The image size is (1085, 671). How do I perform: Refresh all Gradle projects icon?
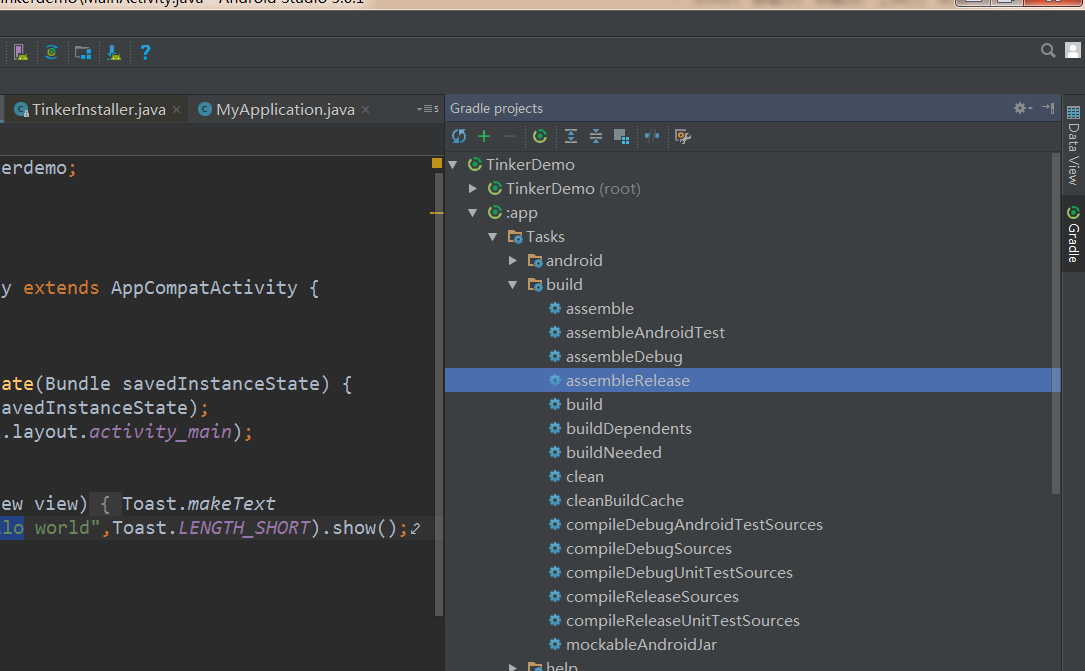(459, 136)
